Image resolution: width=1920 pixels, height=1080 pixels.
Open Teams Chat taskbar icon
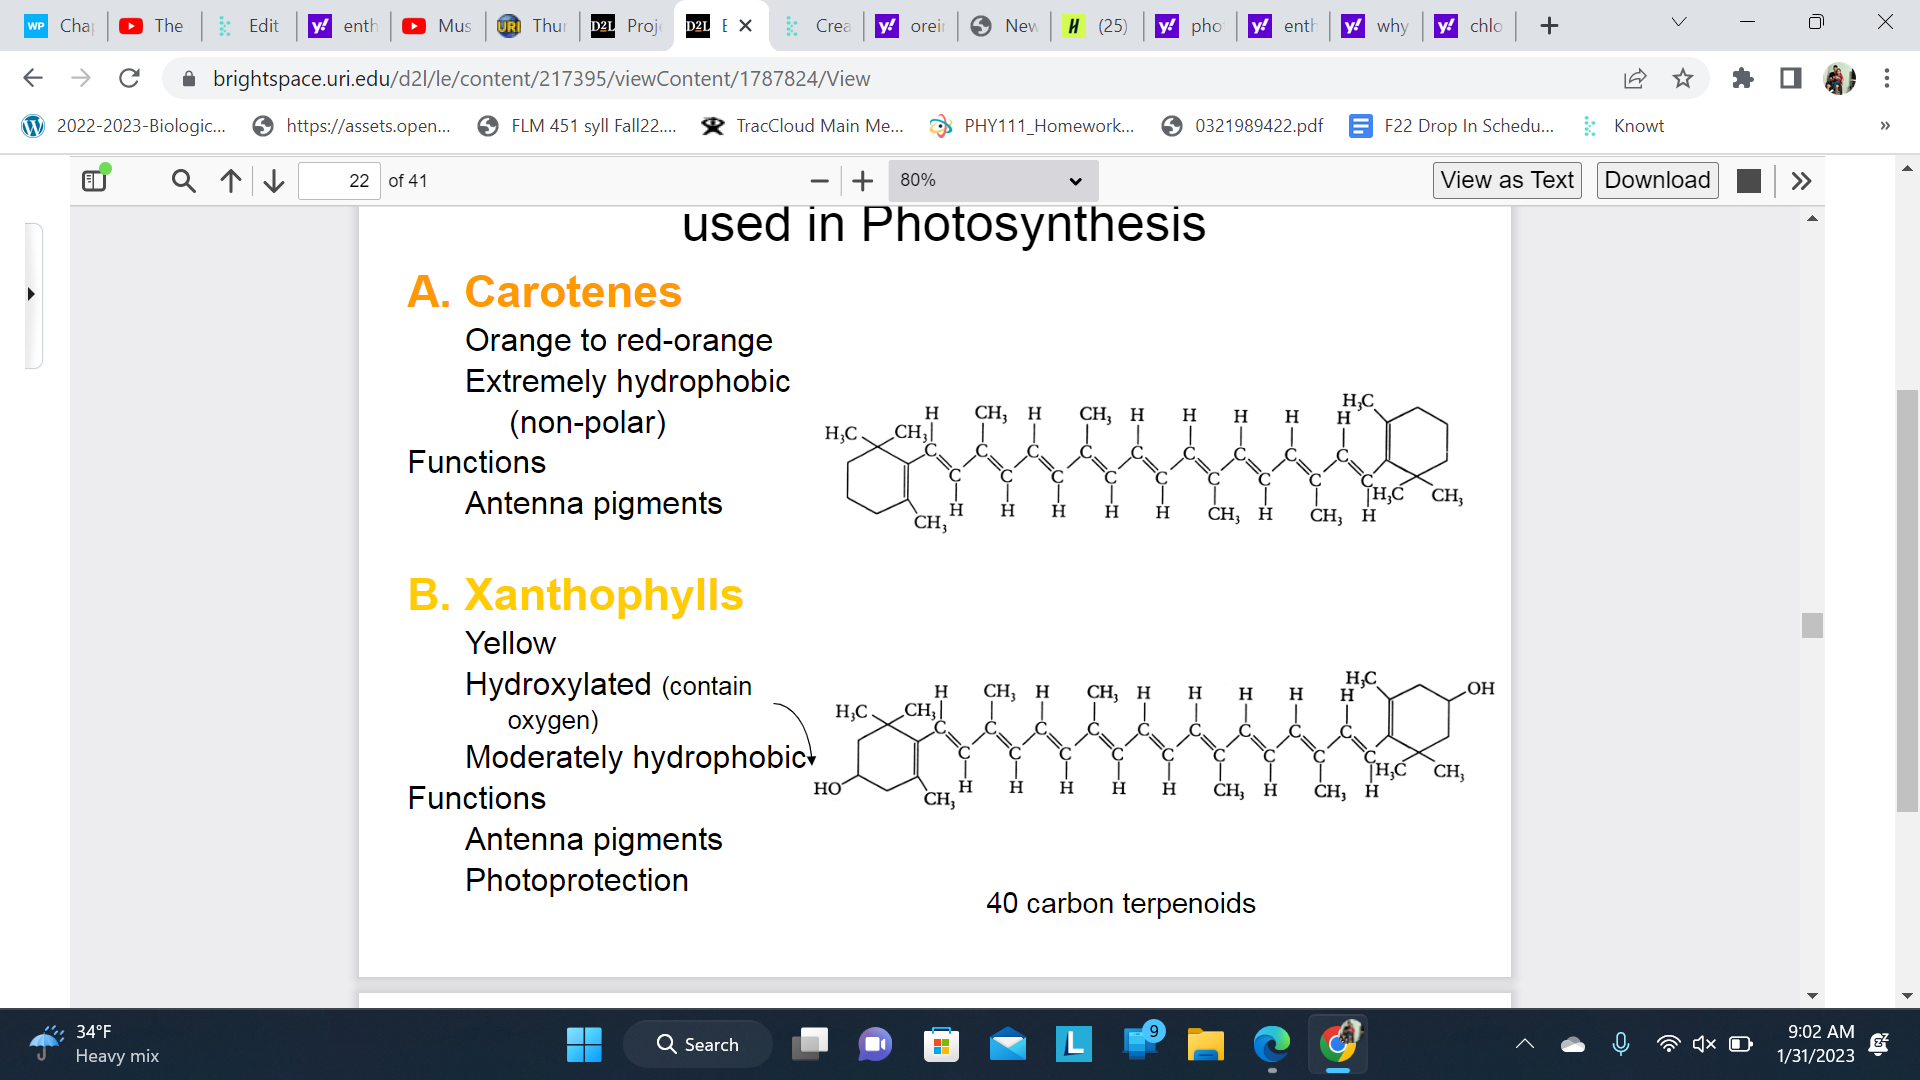[875, 1044]
